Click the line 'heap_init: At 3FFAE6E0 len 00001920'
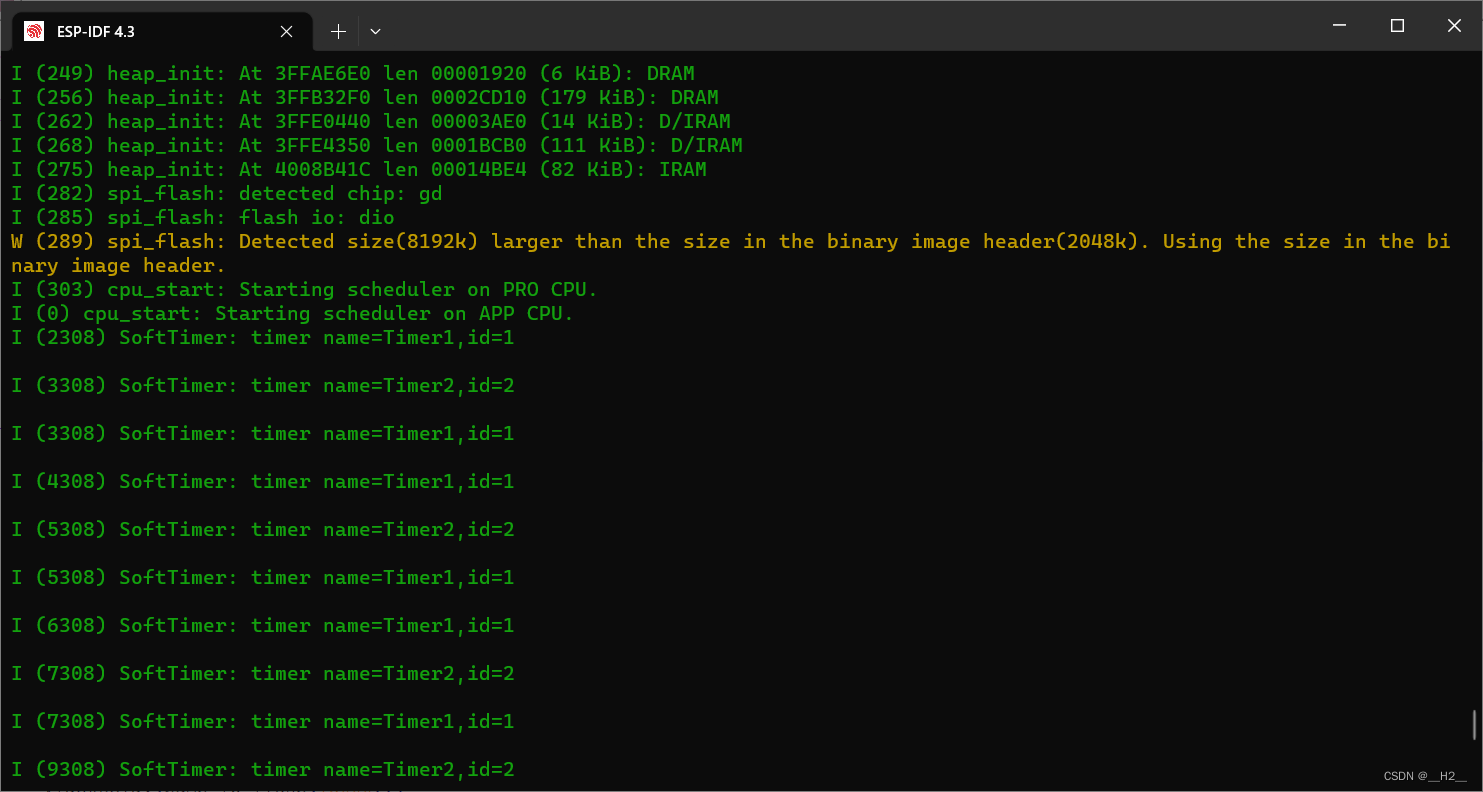 click(x=352, y=73)
